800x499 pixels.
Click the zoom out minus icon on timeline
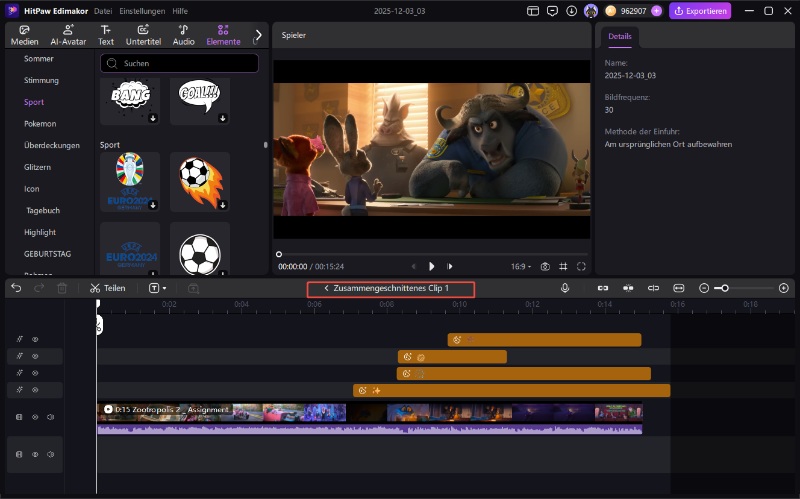(x=704, y=288)
